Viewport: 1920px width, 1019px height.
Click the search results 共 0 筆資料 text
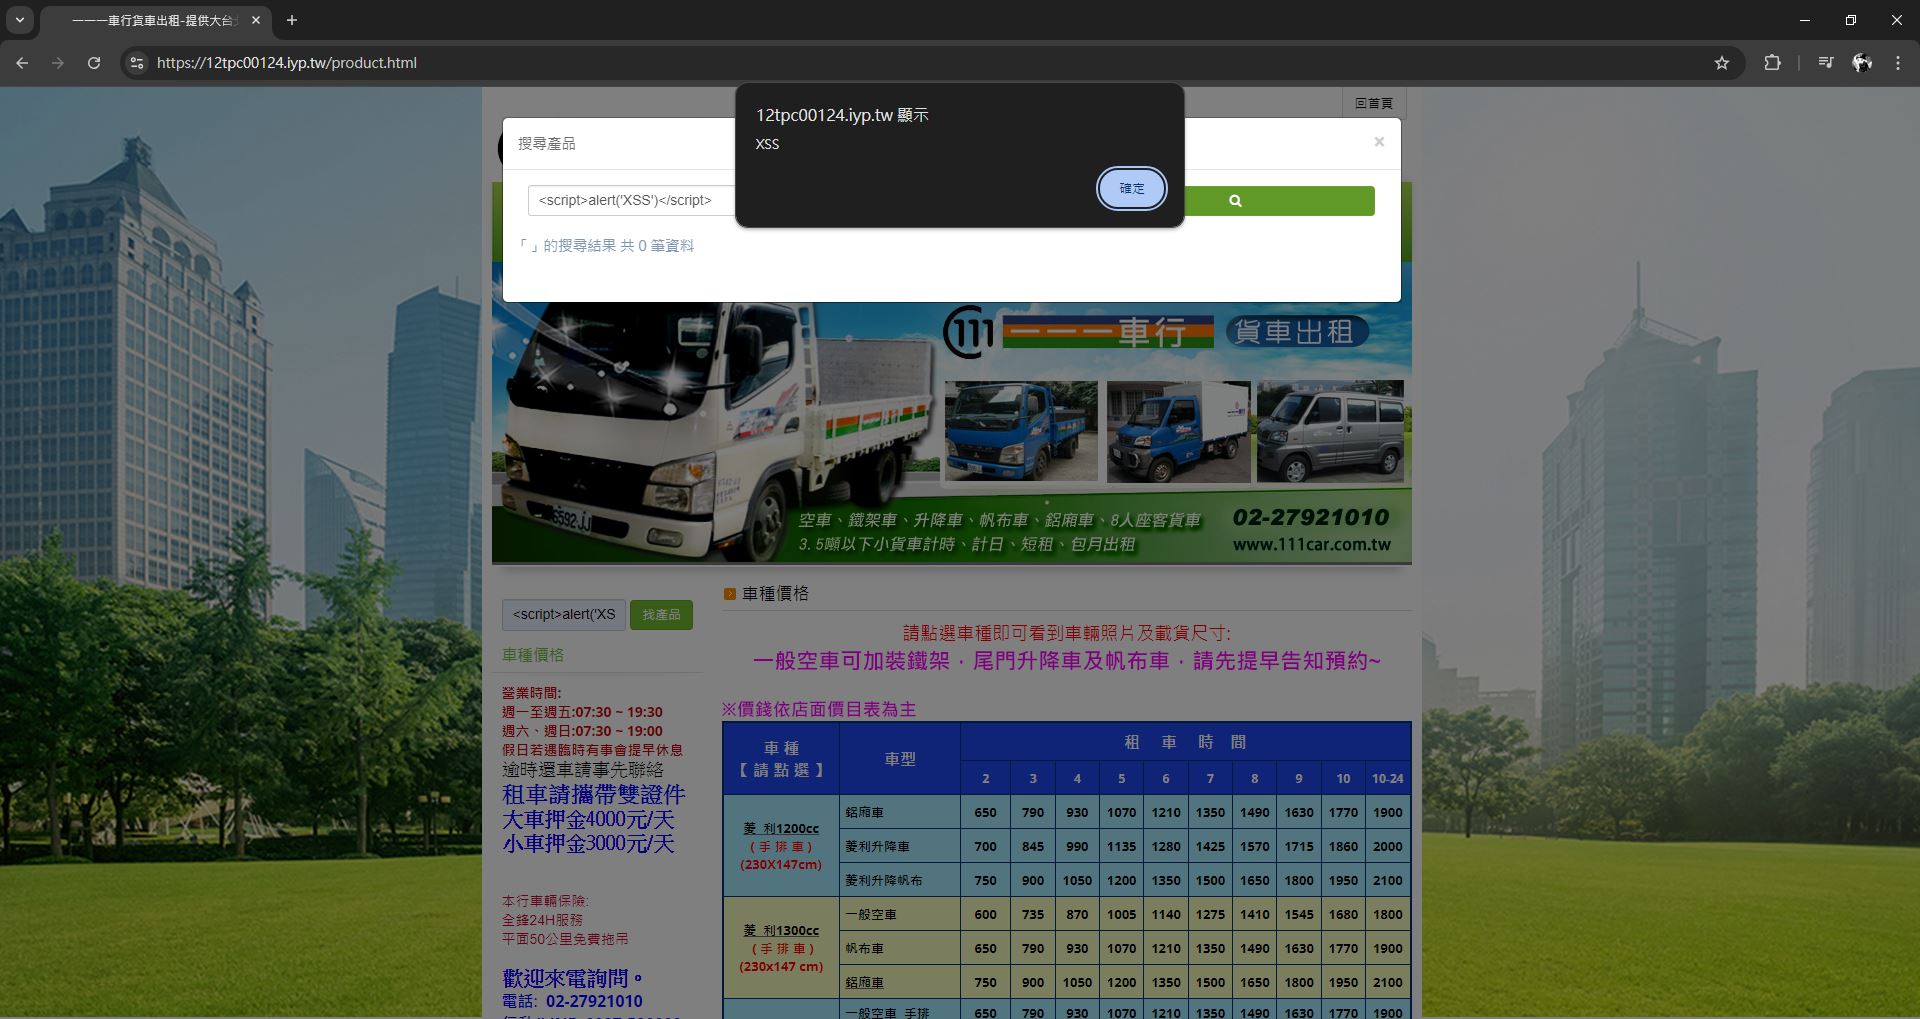pyautogui.click(x=657, y=246)
